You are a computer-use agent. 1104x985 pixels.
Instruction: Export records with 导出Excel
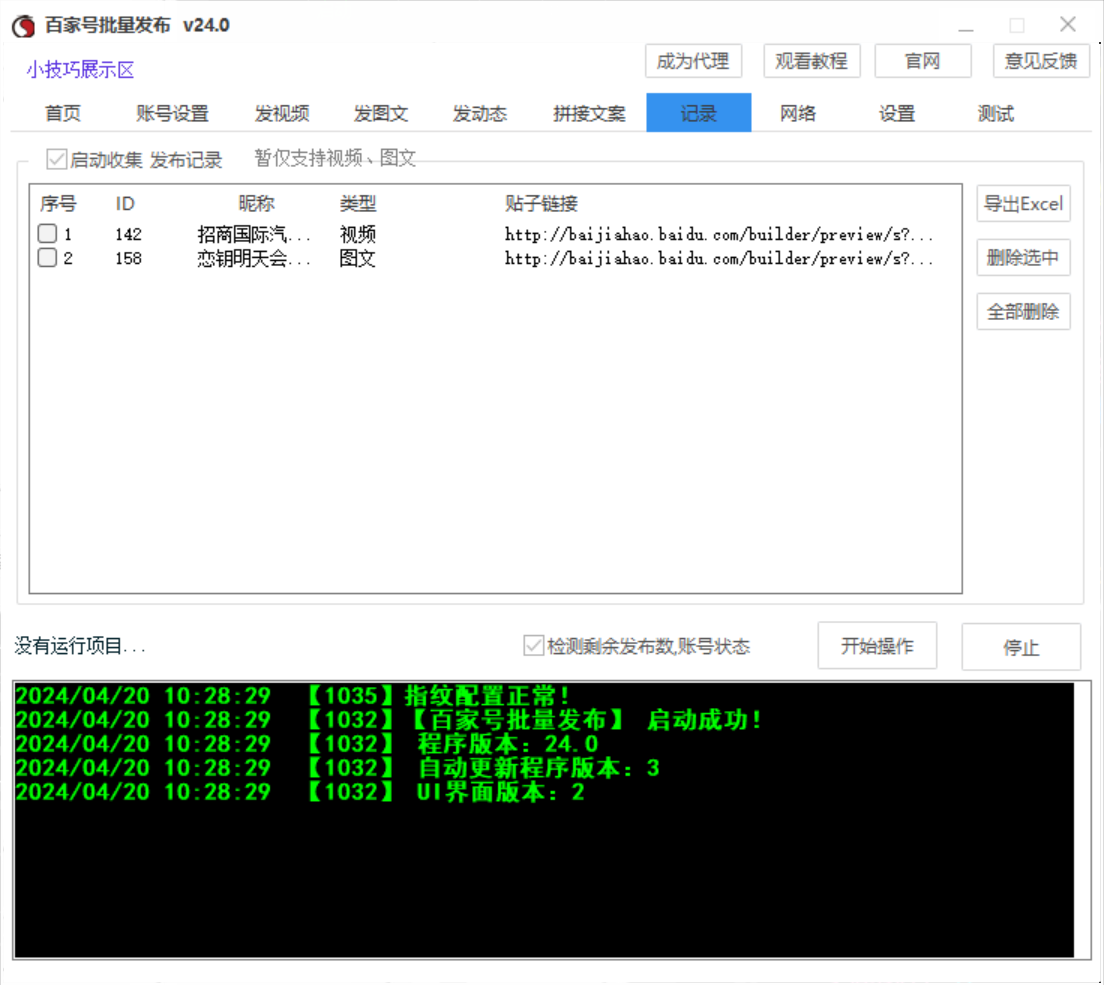(1023, 204)
